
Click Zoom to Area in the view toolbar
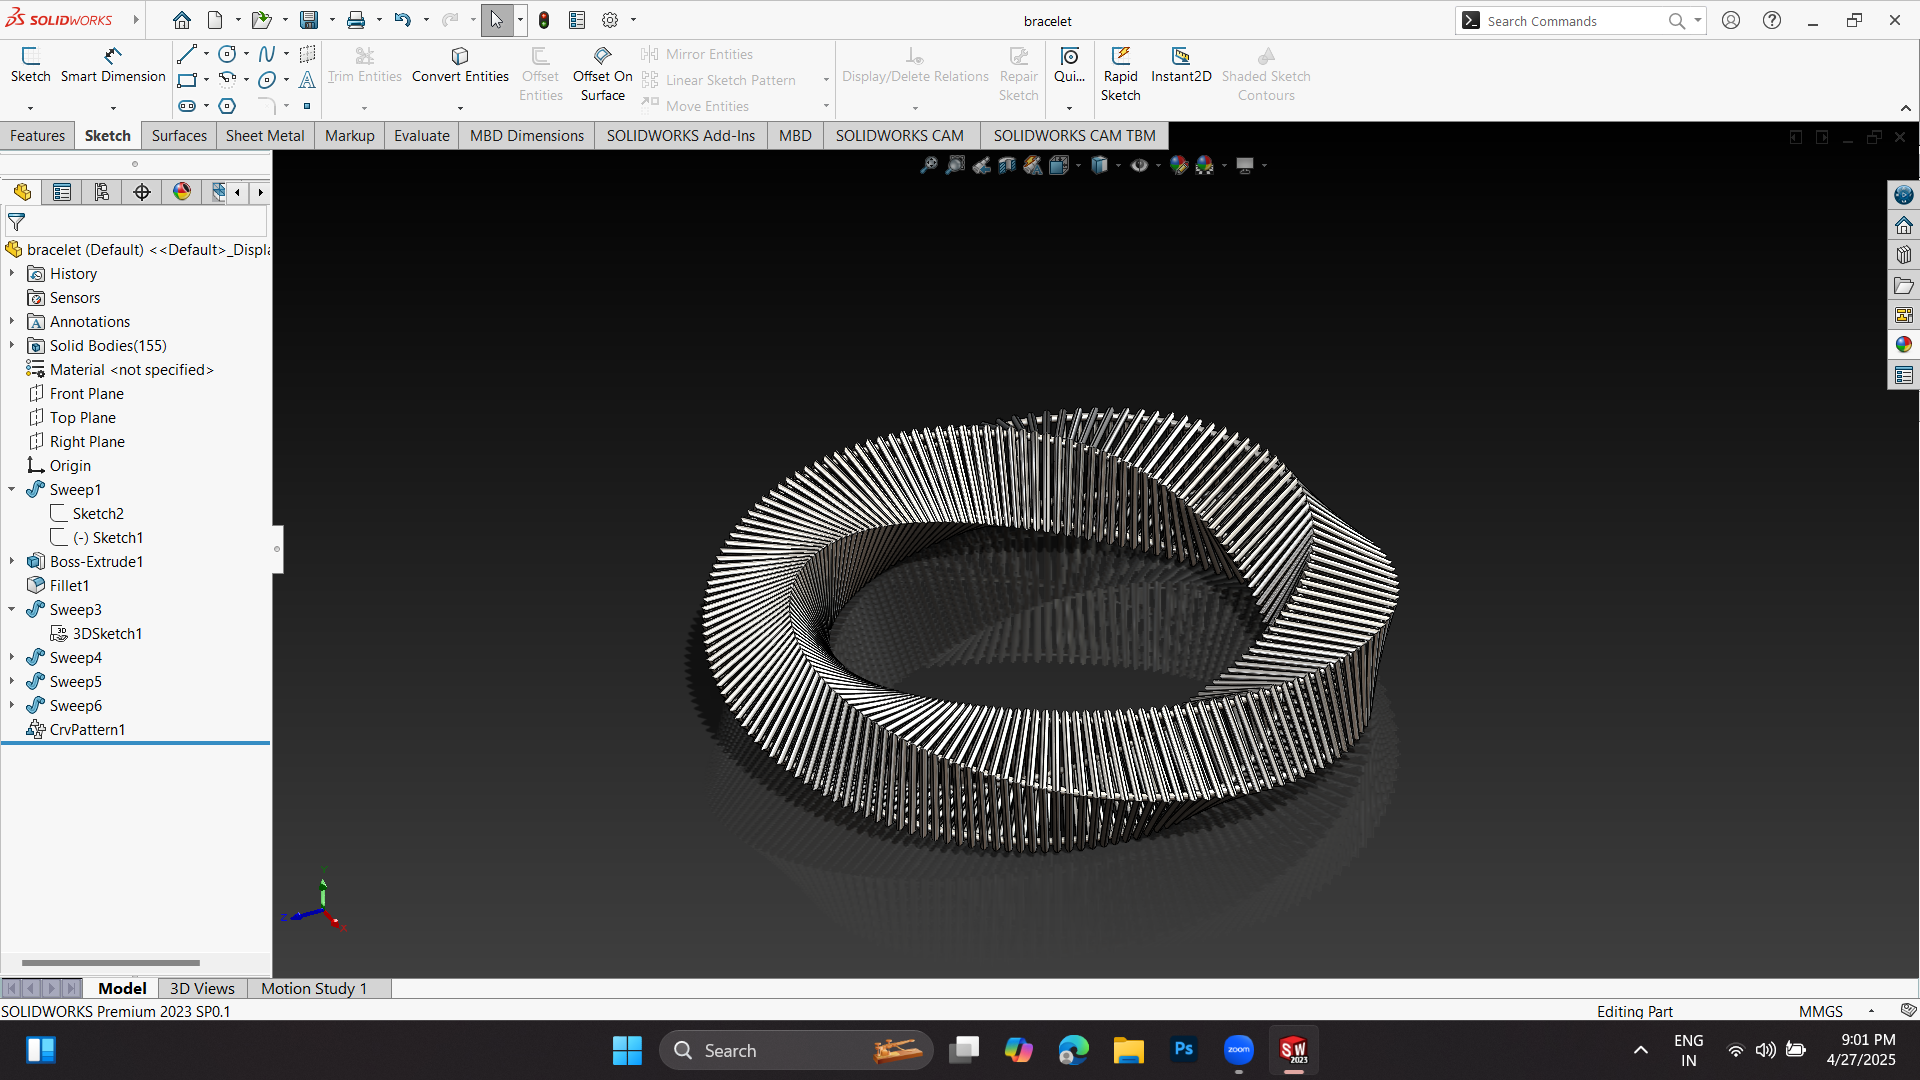click(x=955, y=165)
